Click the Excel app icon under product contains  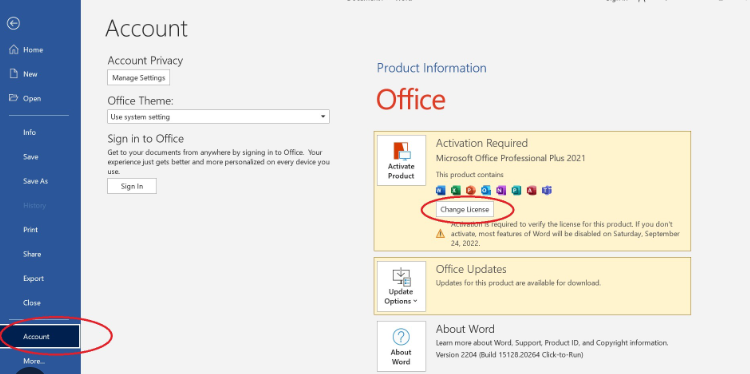(x=455, y=190)
